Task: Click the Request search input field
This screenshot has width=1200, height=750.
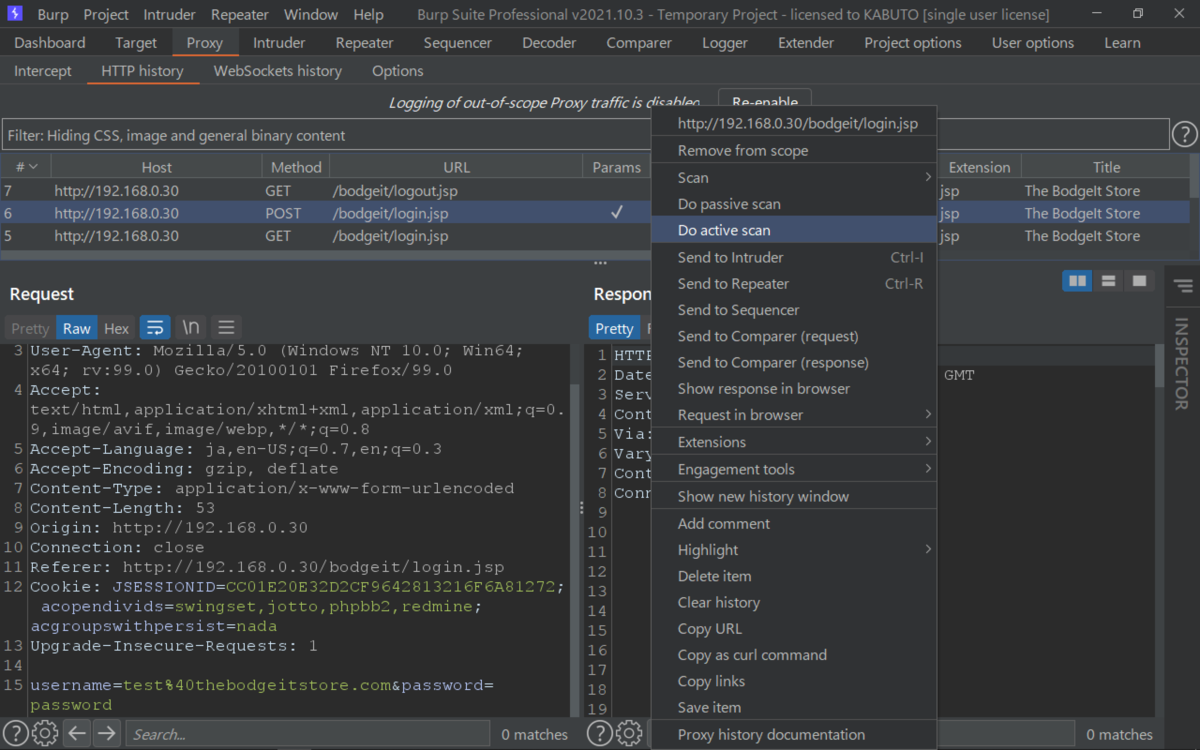Action: (x=307, y=734)
